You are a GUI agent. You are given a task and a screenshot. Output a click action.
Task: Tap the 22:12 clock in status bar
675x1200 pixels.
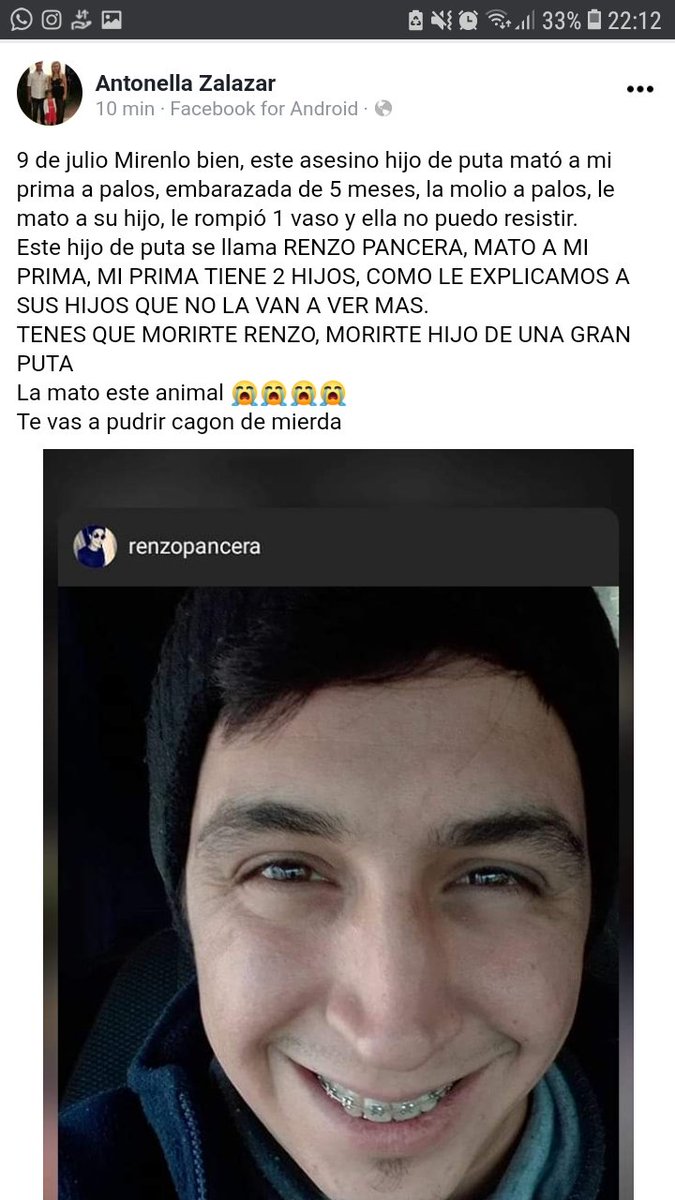point(637,19)
